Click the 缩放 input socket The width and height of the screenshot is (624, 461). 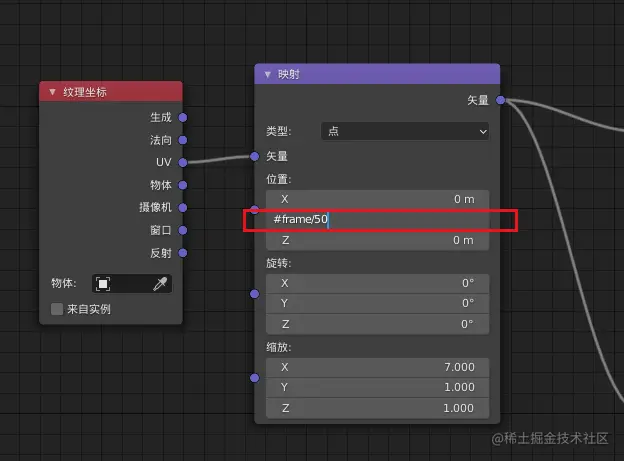tap(255, 378)
